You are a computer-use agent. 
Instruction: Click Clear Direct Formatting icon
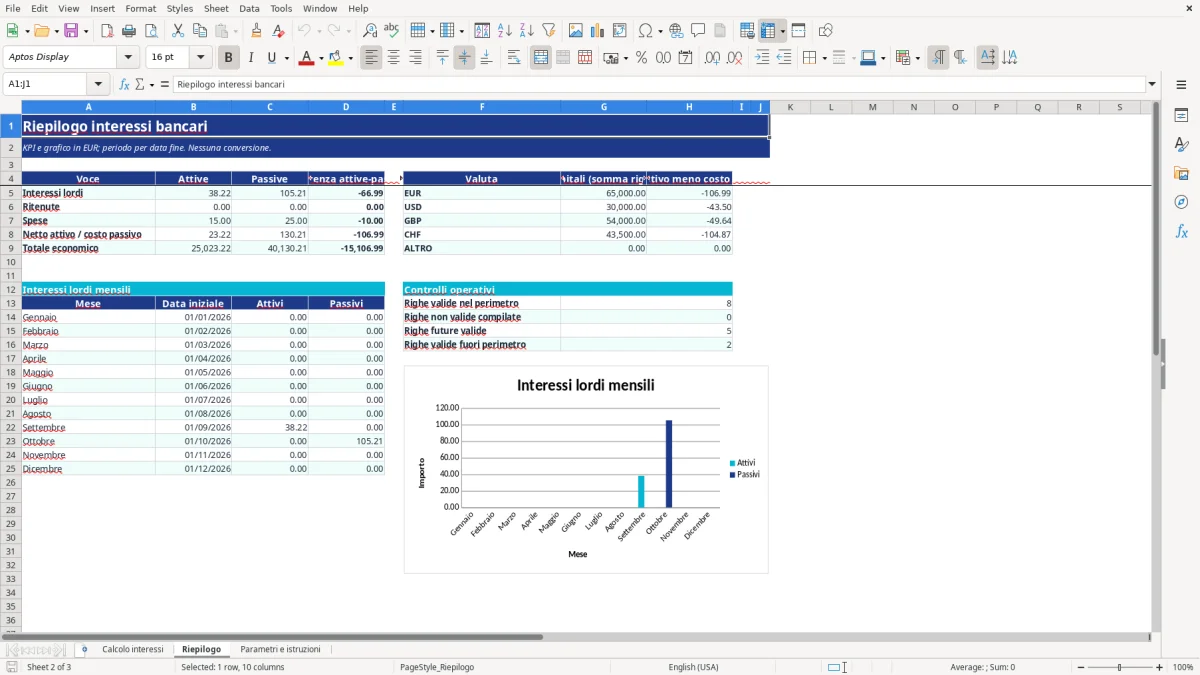(279, 31)
